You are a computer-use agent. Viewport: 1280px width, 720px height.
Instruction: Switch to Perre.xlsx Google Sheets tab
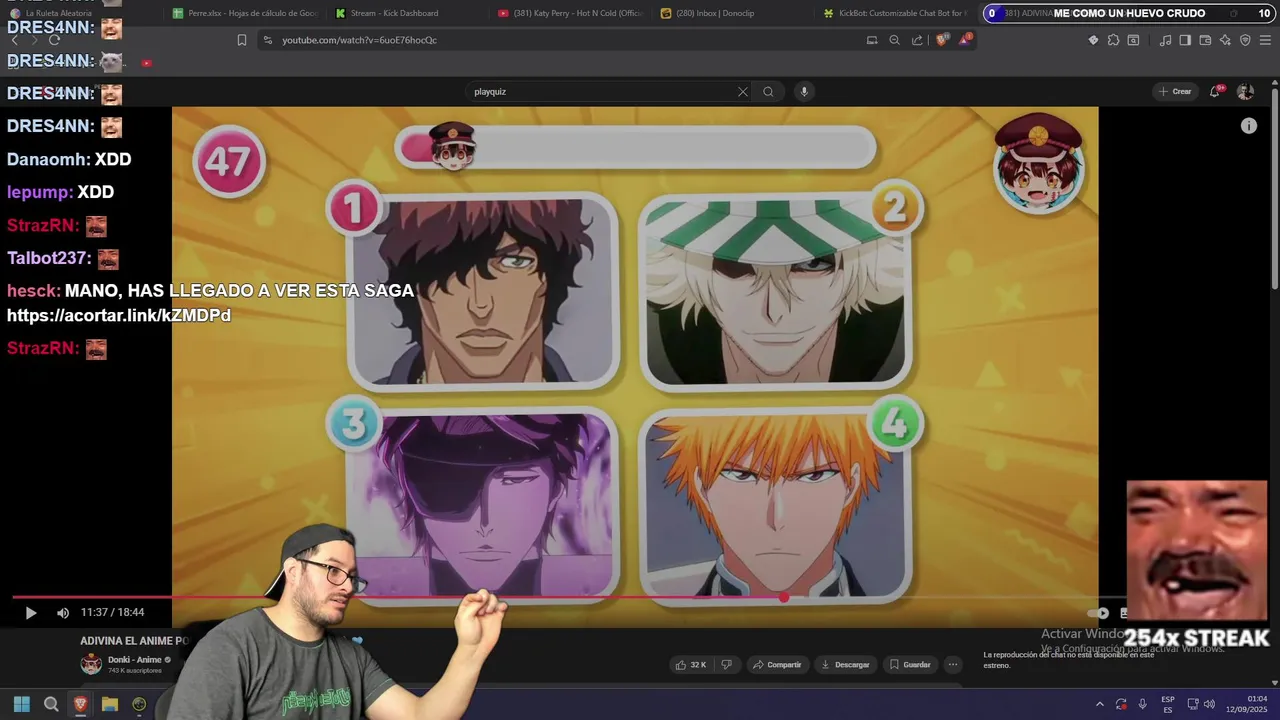point(245,13)
